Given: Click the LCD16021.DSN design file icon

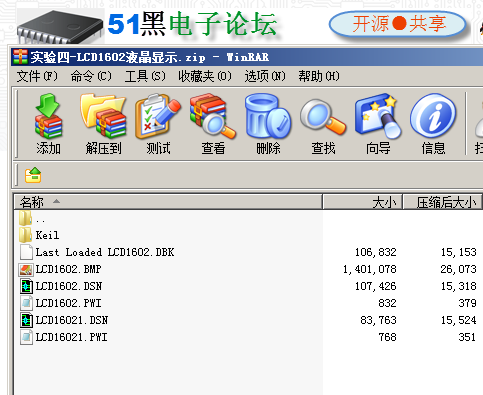Looking at the screenshot, I should 26,320.
